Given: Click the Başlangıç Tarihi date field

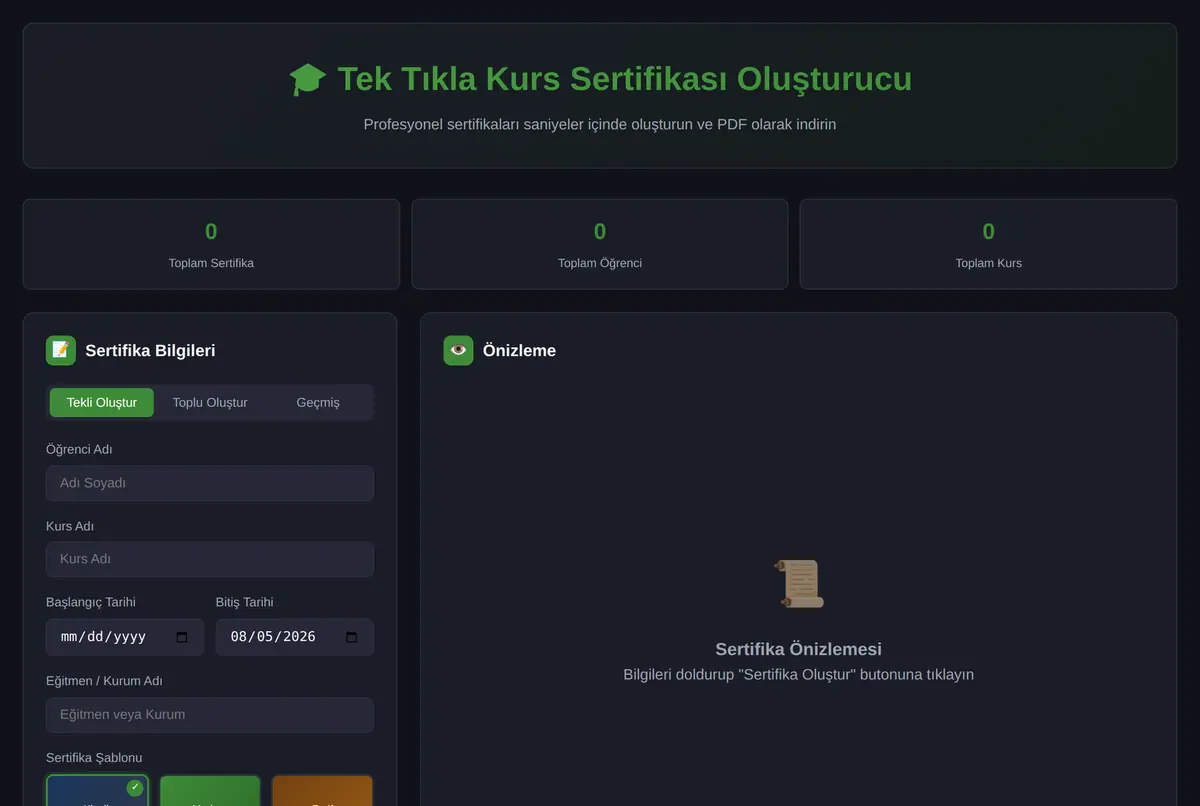Looking at the screenshot, I should 125,637.
